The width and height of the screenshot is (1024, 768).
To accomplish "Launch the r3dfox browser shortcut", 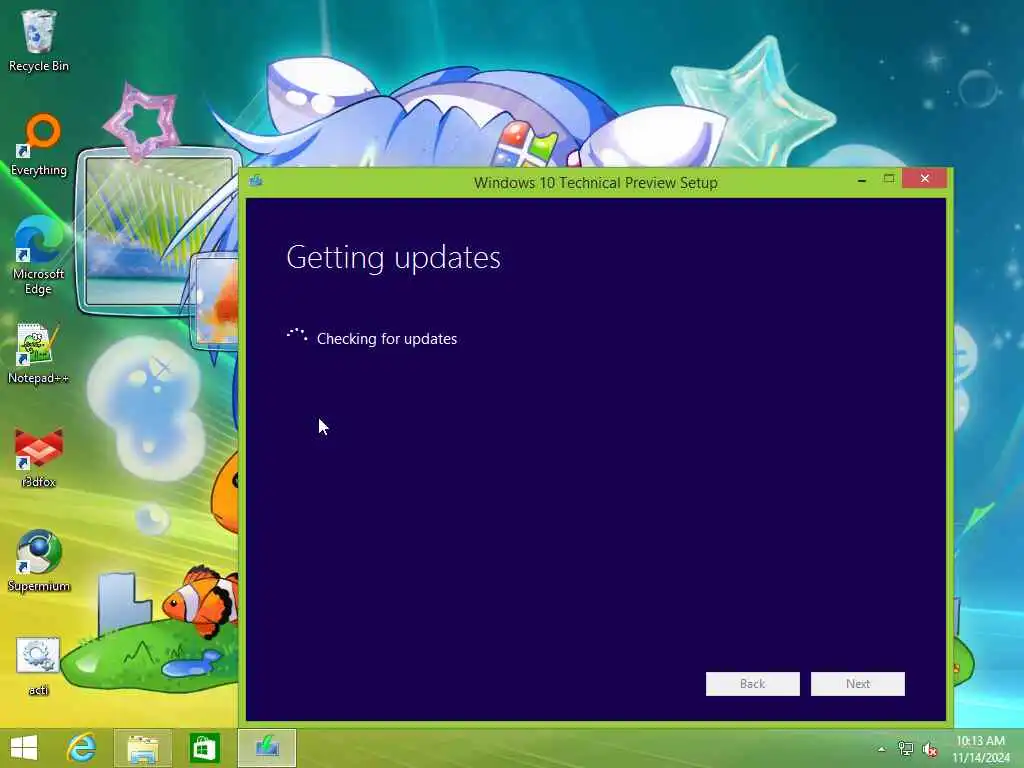I will click(x=39, y=458).
